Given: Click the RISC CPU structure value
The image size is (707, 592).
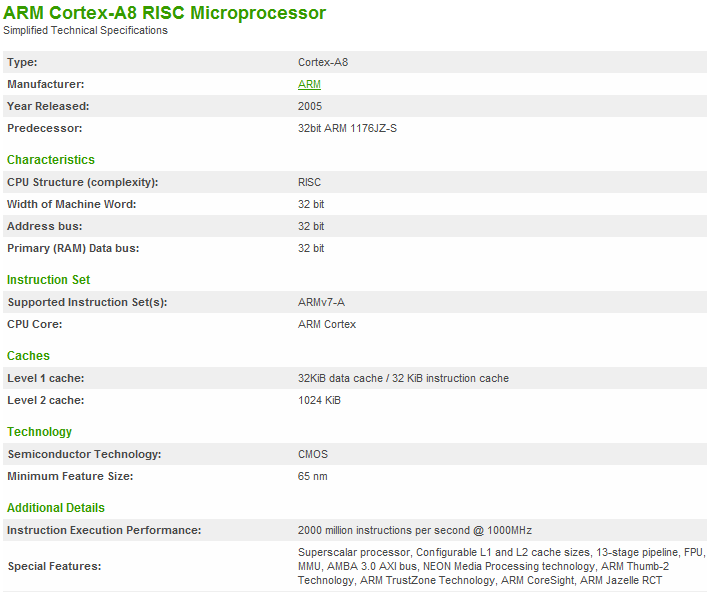Looking at the screenshot, I should (x=310, y=182).
